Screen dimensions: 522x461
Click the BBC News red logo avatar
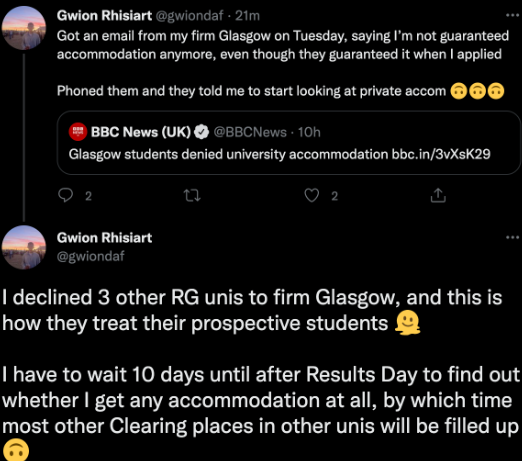pyautogui.click(x=78, y=132)
